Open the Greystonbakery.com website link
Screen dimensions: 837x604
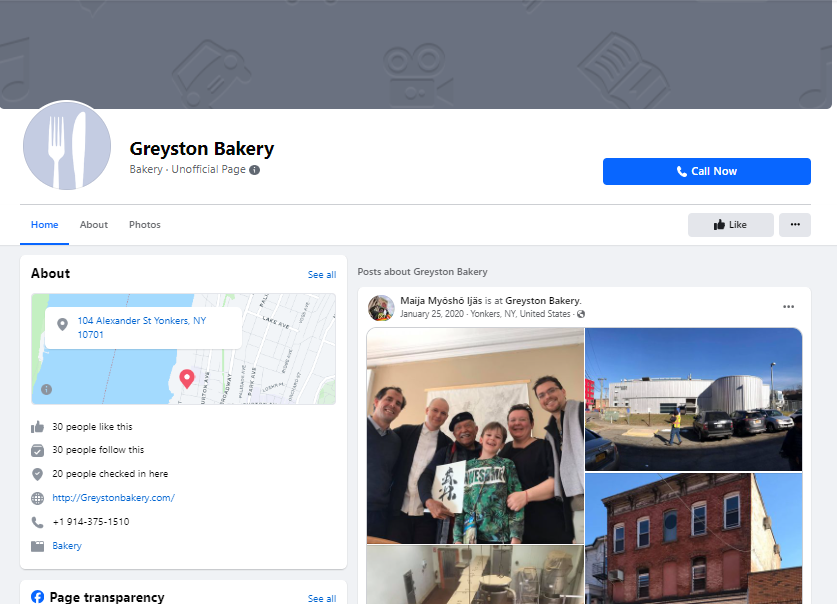(113, 498)
